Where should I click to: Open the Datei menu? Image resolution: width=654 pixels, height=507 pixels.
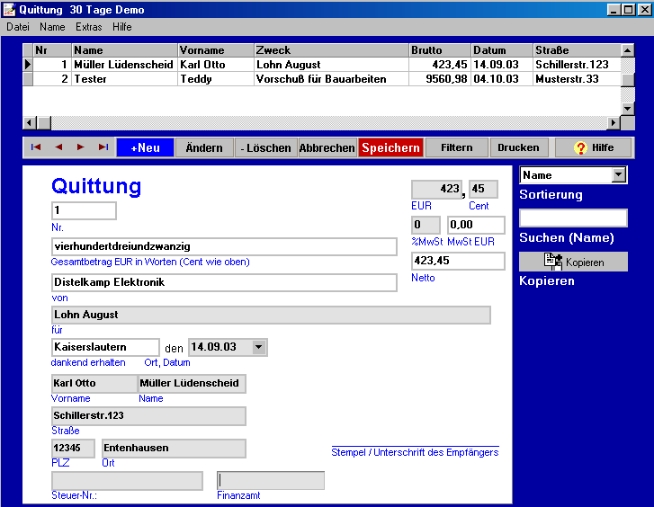[18, 27]
